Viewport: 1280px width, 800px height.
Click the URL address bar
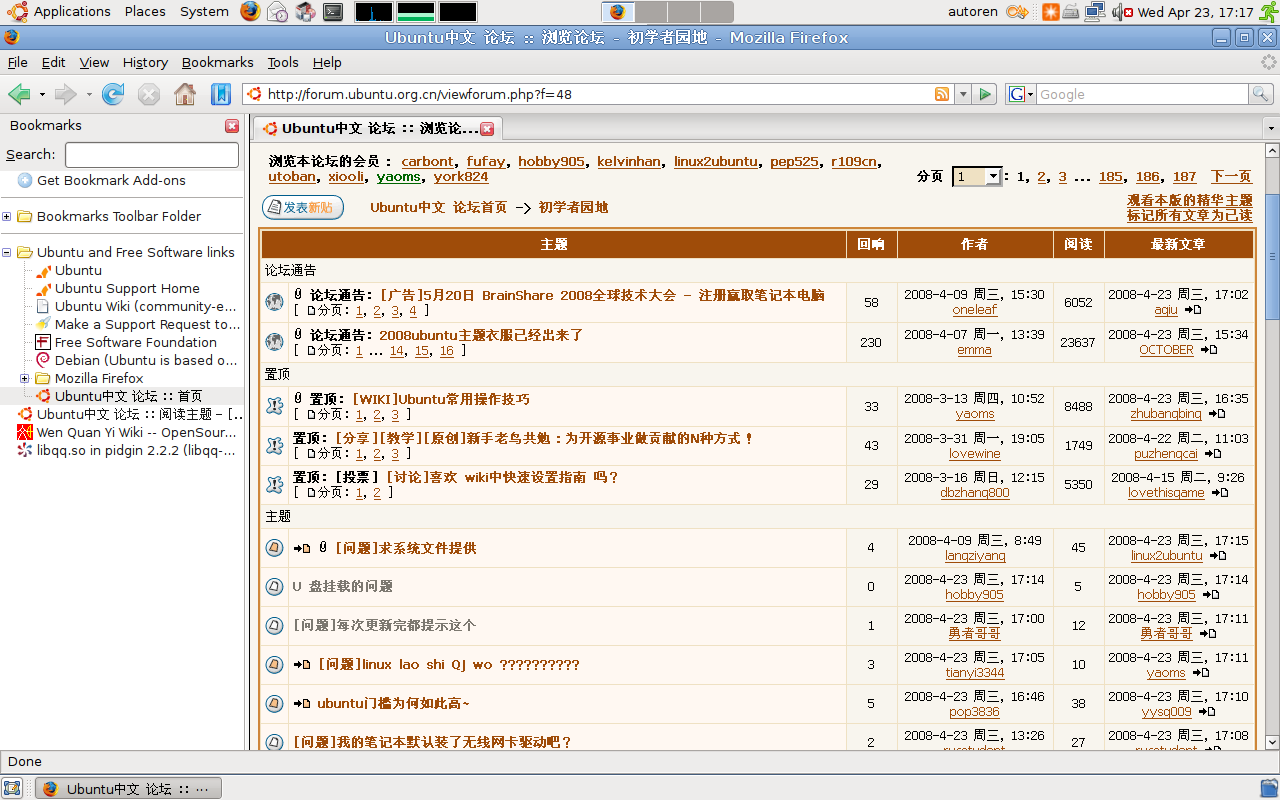pyautogui.click(x=597, y=94)
